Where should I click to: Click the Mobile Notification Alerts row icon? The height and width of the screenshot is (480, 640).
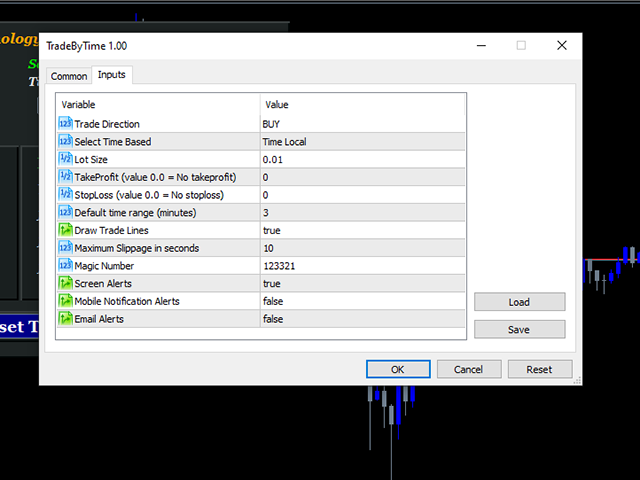(65, 301)
